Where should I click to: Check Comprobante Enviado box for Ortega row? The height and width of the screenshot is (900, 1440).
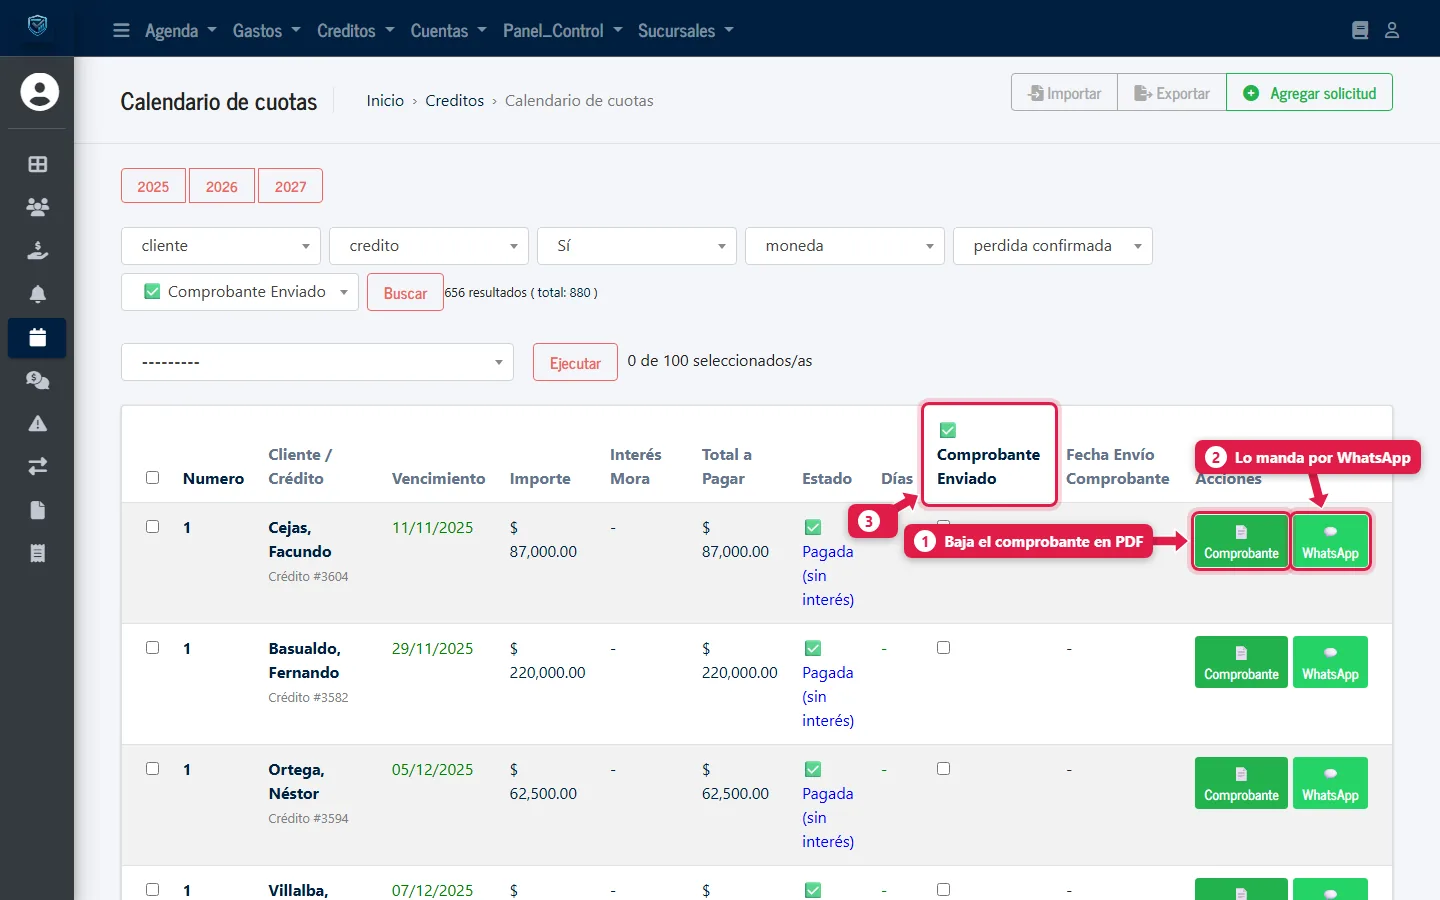[943, 768]
